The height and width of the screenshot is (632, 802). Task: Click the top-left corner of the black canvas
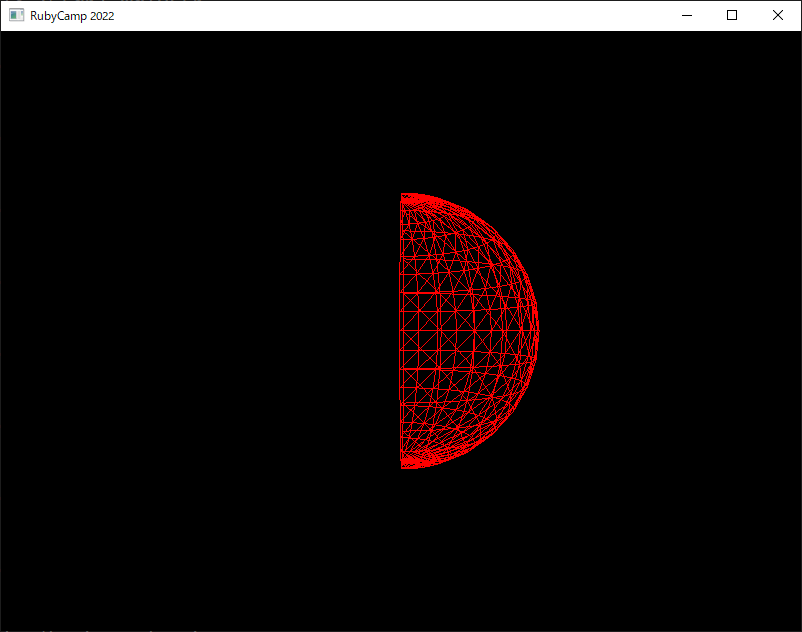4,34
